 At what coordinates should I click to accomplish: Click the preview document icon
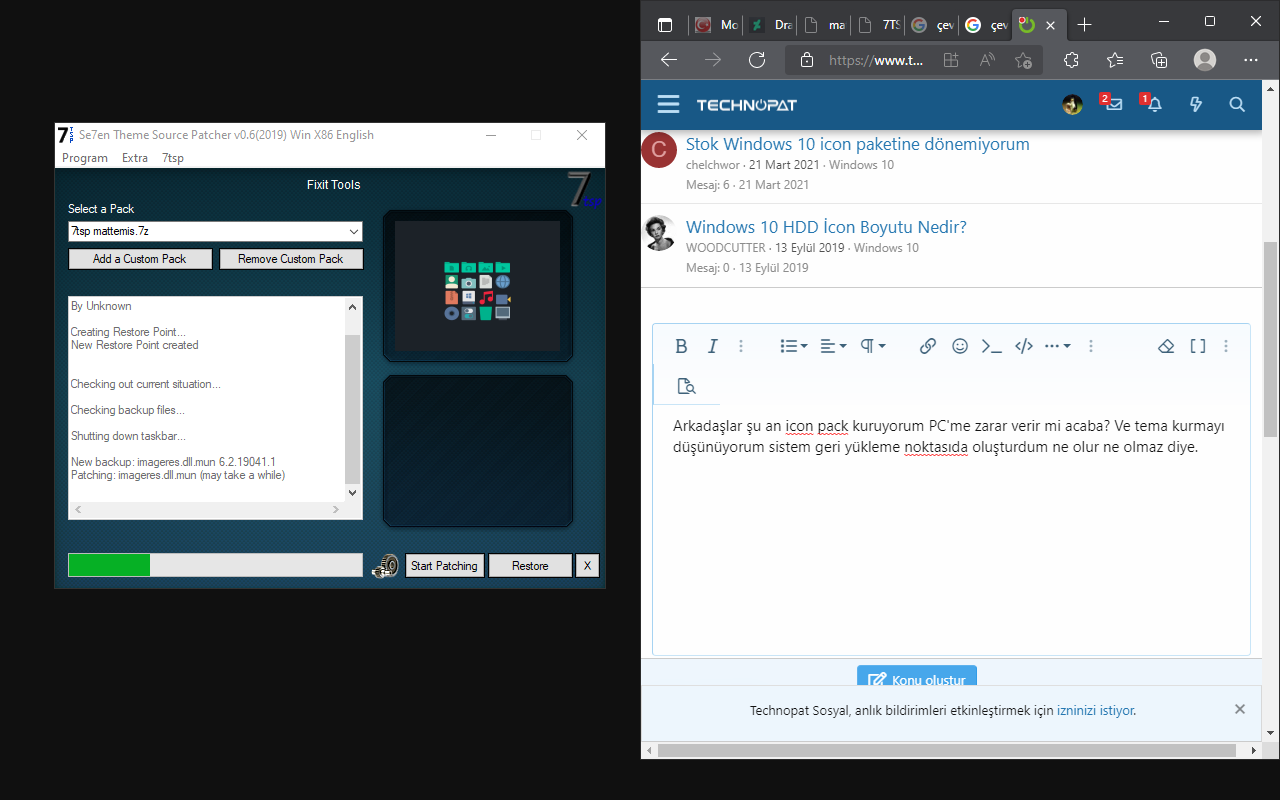pyautogui.click(x=686, y=387)
